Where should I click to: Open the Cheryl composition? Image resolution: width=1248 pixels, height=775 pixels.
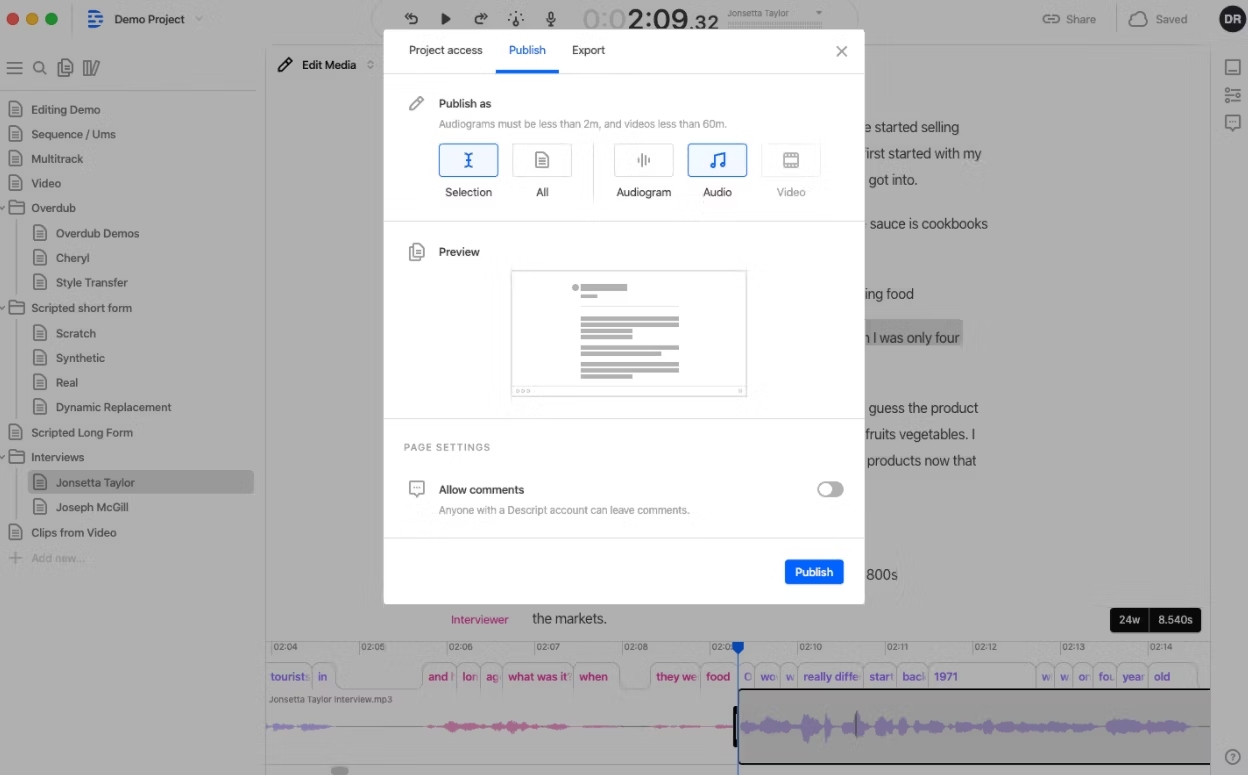coord(73,258)
